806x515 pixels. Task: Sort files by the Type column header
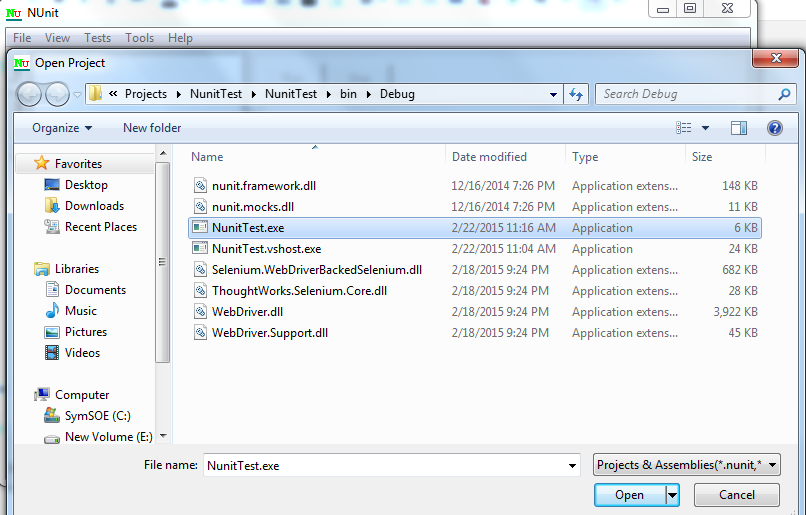click(625, 156)
